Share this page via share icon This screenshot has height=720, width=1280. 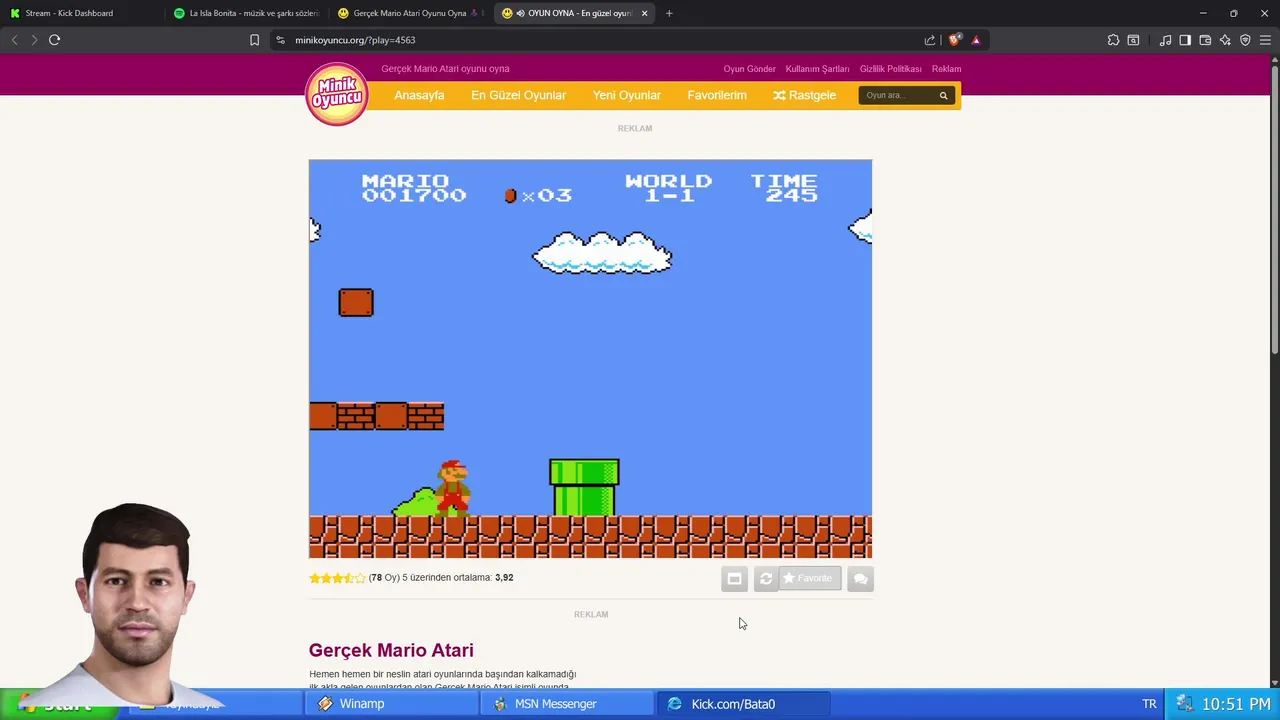pyautogui.click(x=930, y=40)
